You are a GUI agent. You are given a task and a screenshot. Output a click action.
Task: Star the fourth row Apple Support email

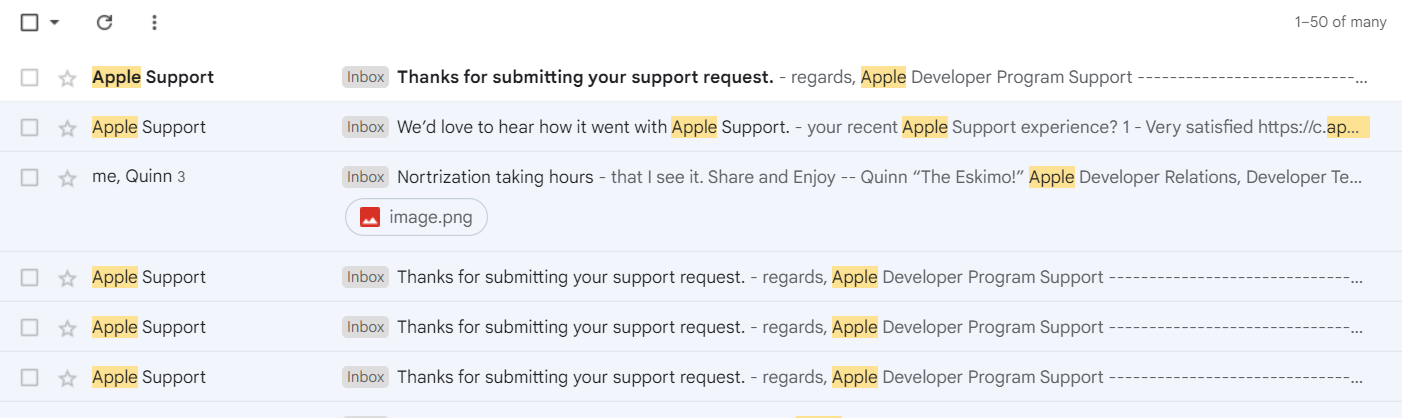67,278
